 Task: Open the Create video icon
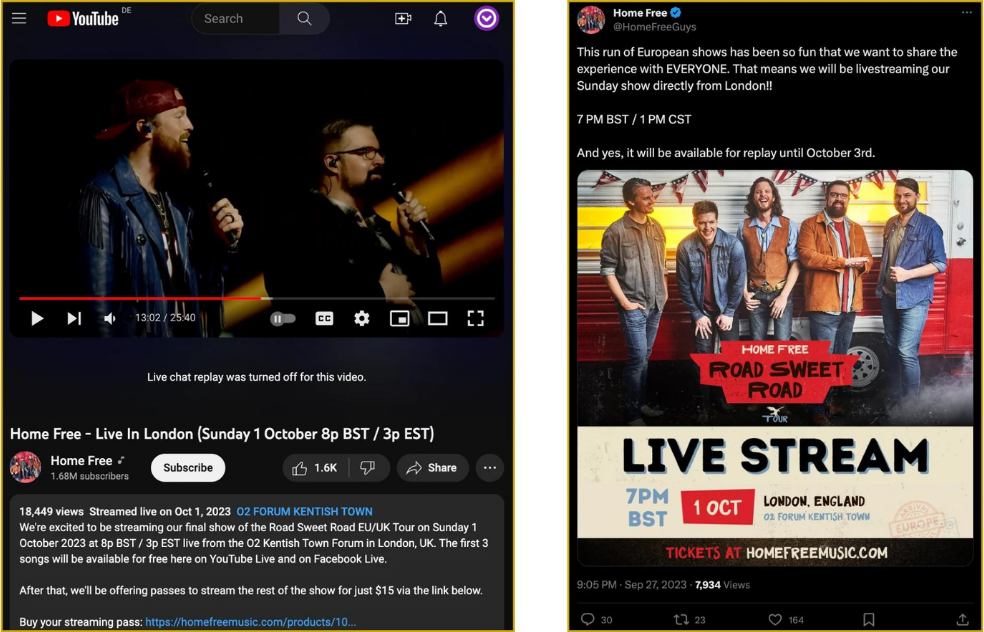pyautogui.click(x=403, y=19)
